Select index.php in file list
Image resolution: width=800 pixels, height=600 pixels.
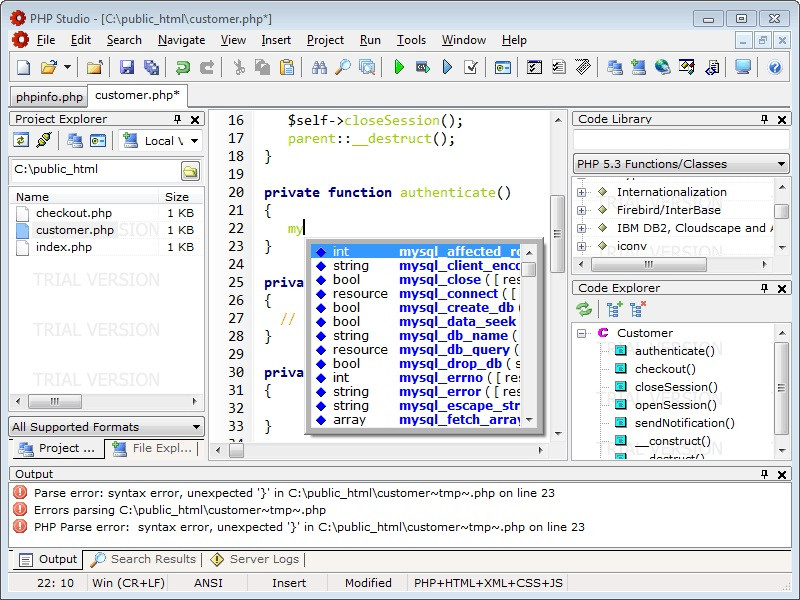click(64, 247)
